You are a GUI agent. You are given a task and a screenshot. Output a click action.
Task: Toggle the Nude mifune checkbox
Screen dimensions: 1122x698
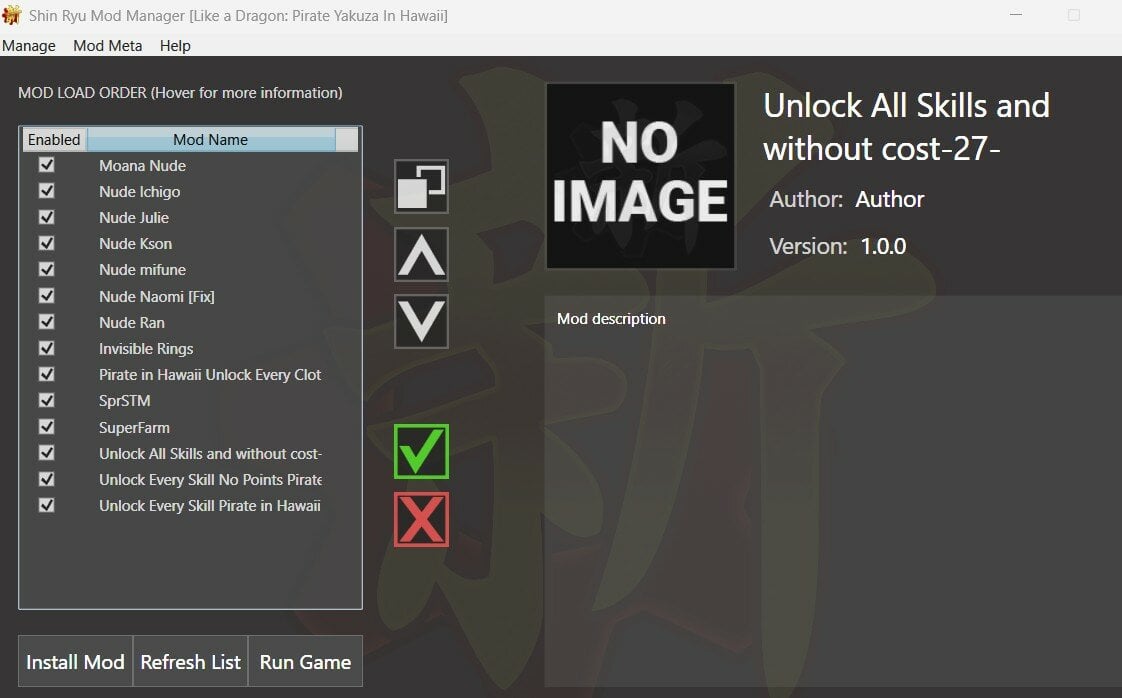[47, 269]
